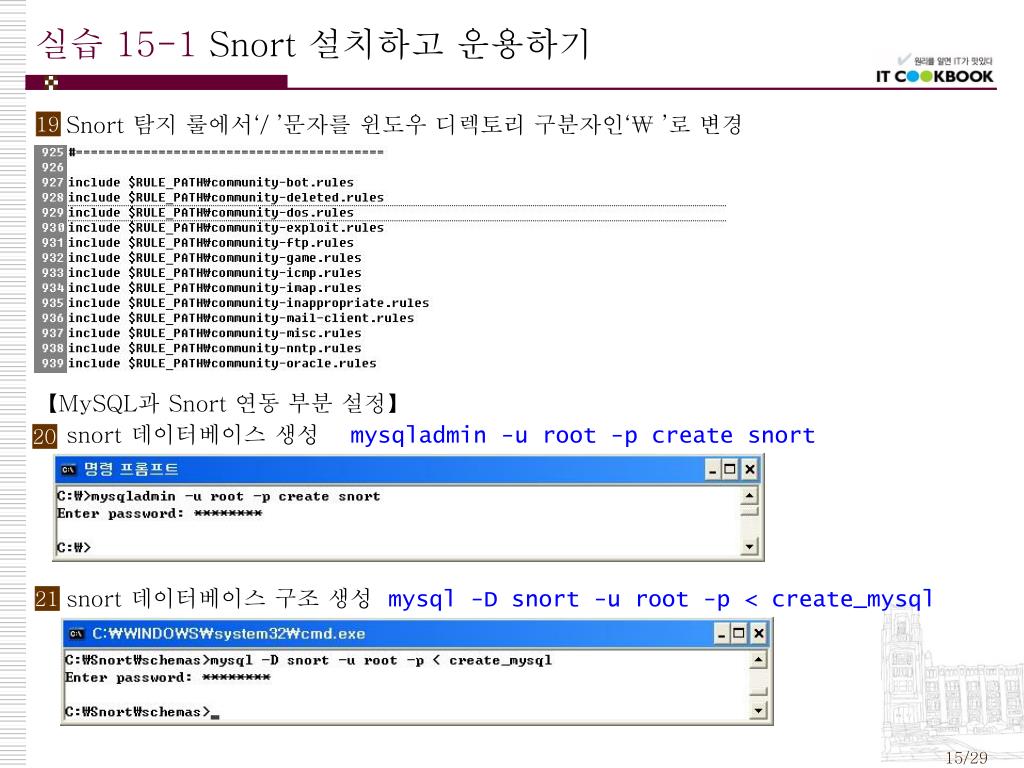Click scroll-up arrow in cmd.exe window
1024x768 pixels.
pos(758,660)
